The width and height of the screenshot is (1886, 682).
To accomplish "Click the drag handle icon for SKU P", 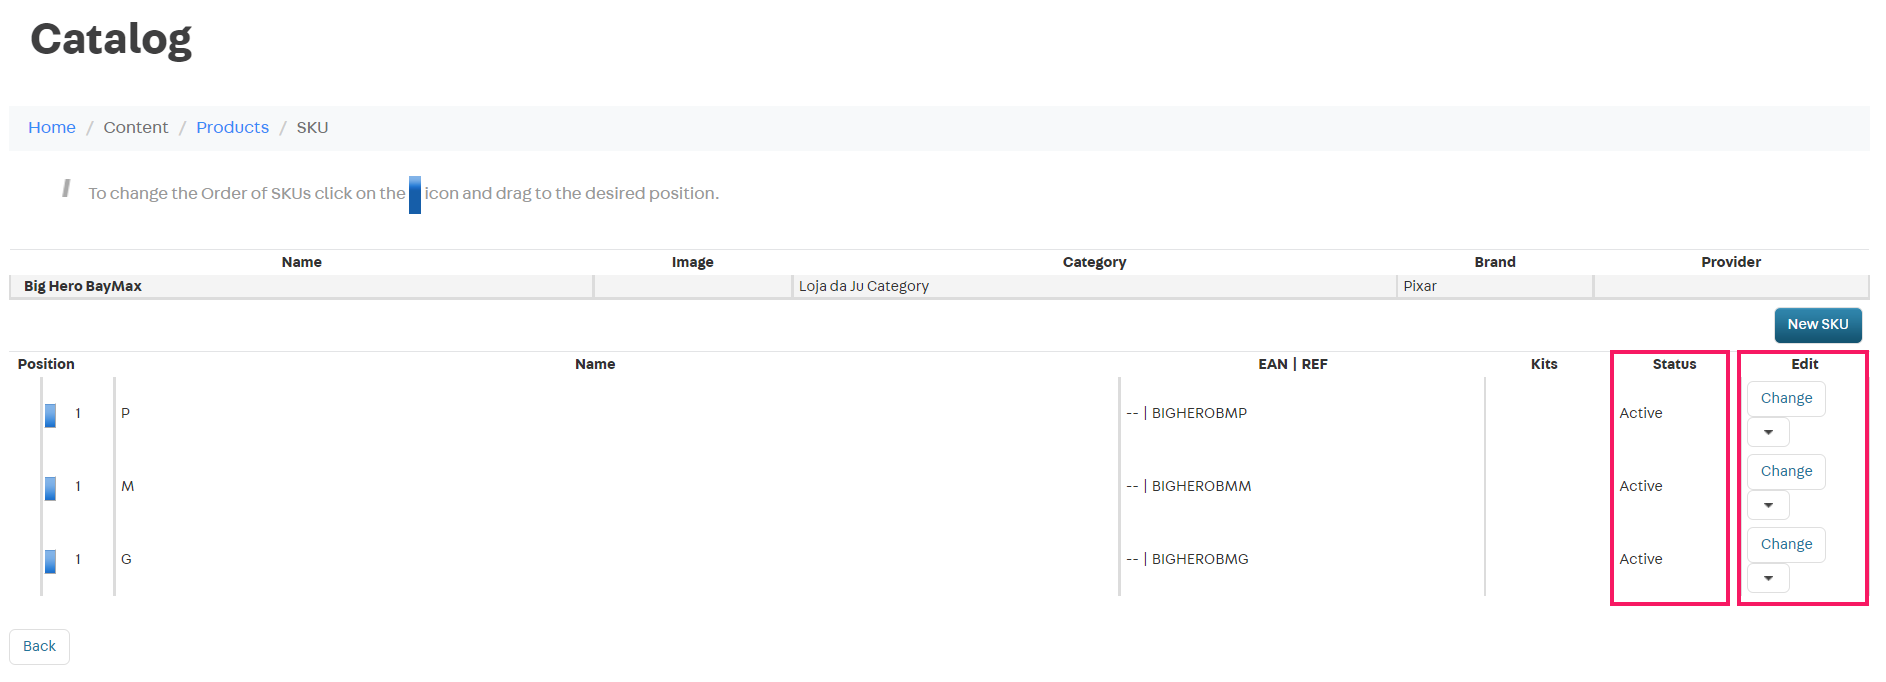I will click(50, 415).
